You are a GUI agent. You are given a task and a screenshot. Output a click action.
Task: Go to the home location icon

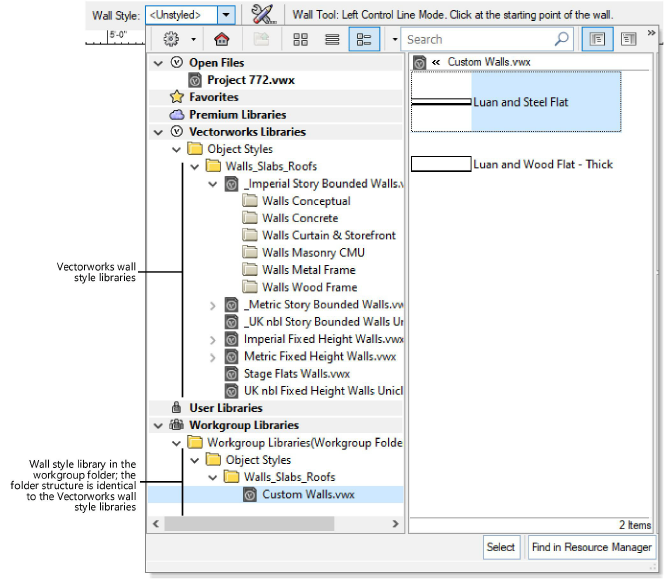coord(221,39)
